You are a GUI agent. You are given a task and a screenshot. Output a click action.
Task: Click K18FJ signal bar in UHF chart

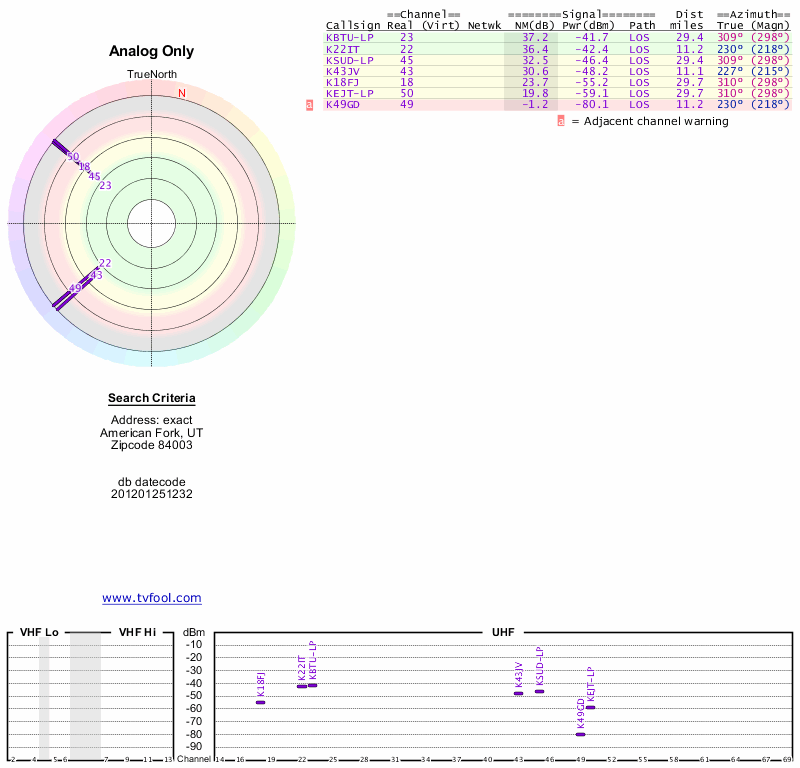[261, 703]
